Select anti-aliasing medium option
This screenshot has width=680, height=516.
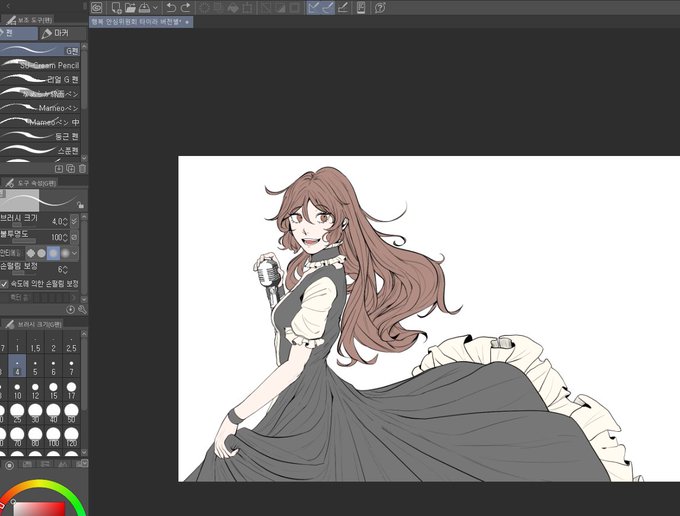(53, 253)
